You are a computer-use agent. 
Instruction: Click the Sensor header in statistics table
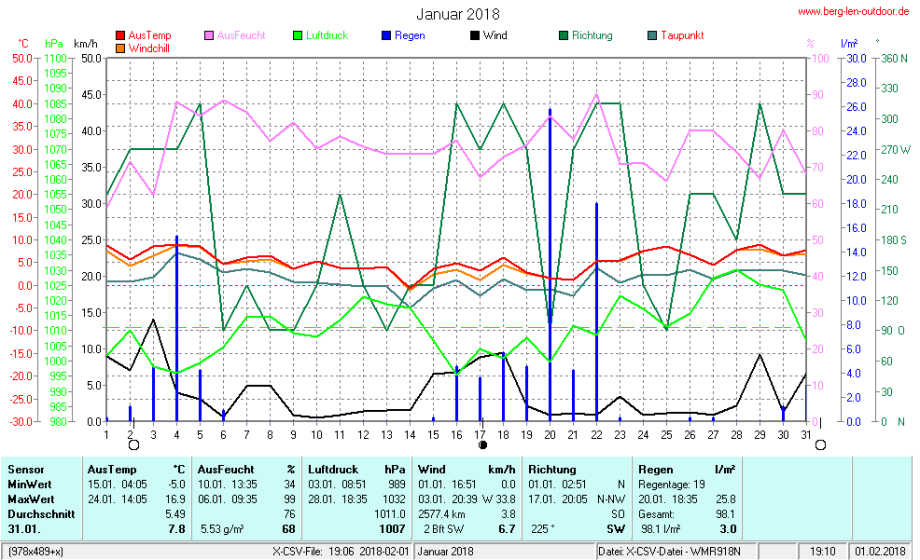[25, 468]
